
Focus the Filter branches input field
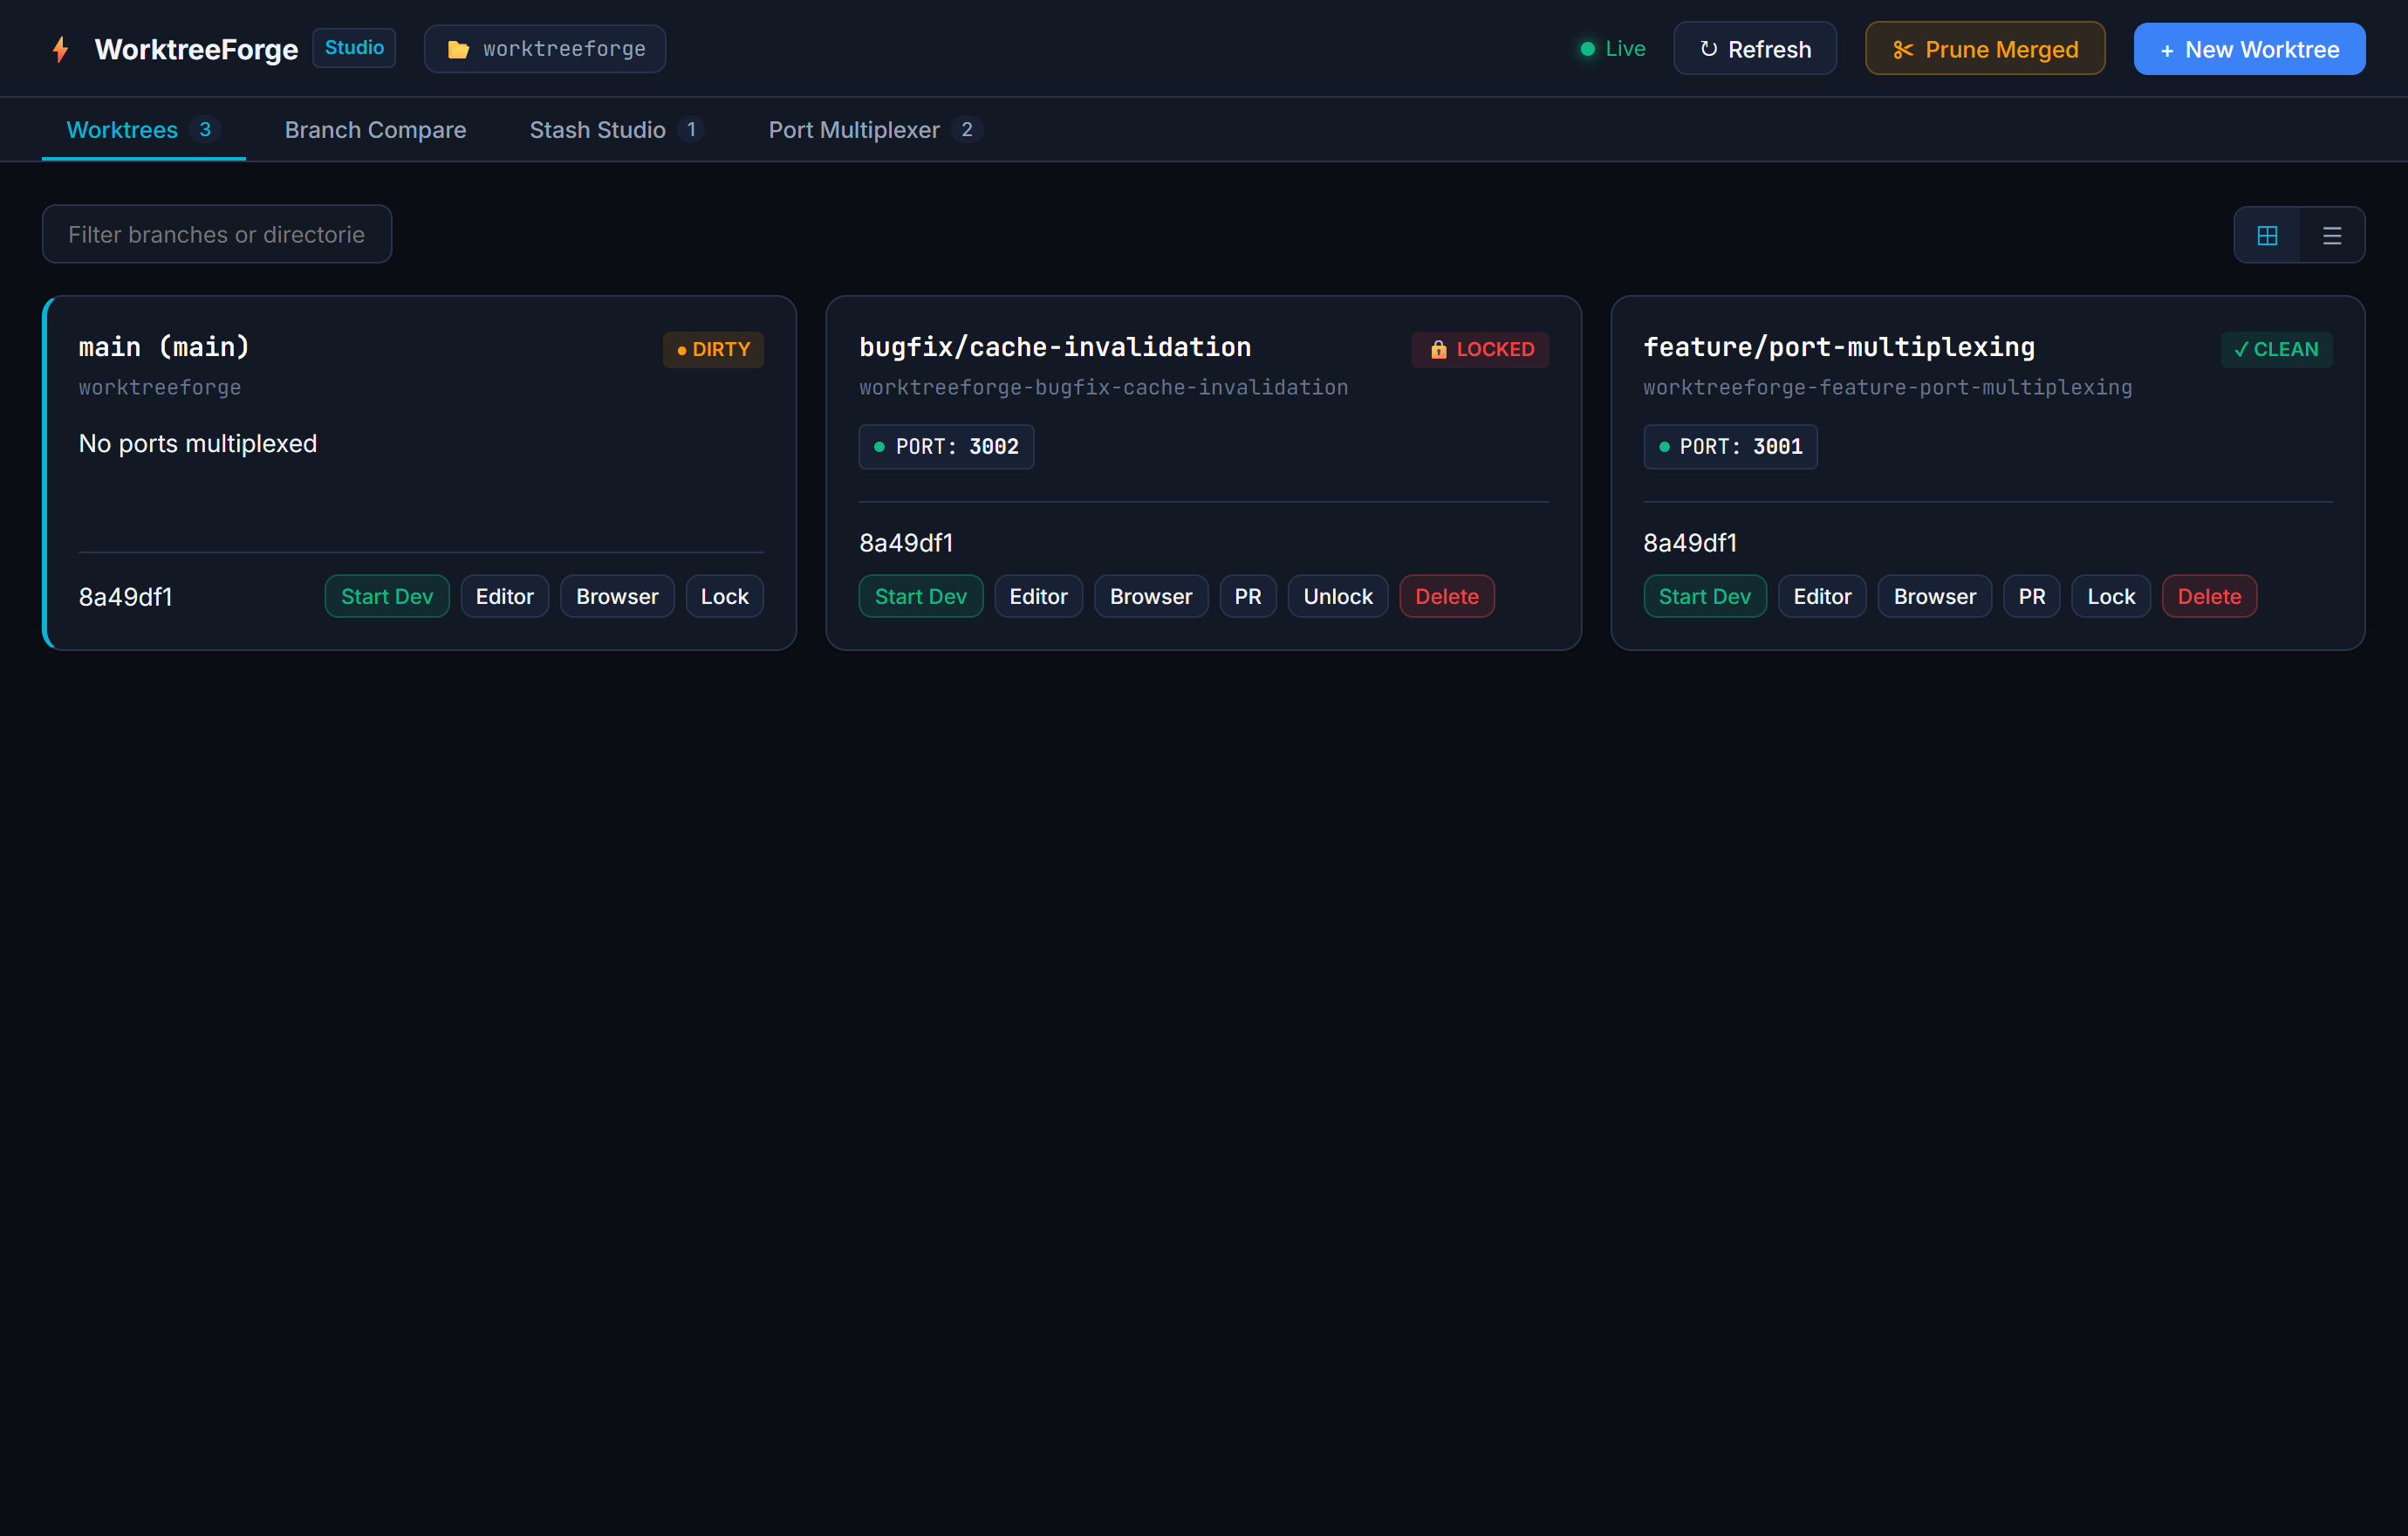216,234
